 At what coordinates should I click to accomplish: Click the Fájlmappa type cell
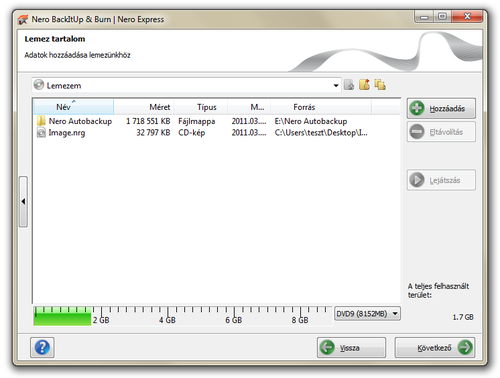(x=197, y=121)
